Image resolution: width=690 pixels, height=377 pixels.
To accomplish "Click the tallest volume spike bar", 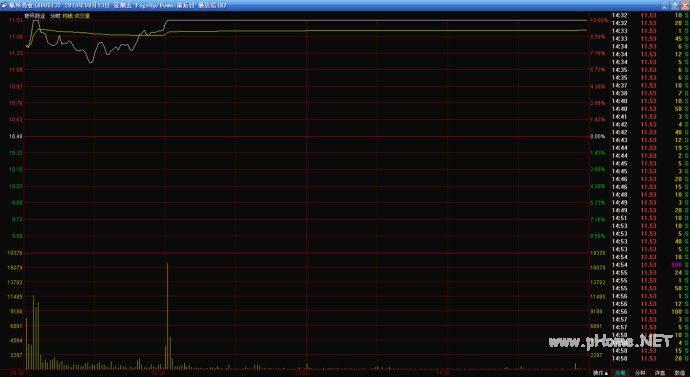I will pyautogui.click(x=167, y=316).
